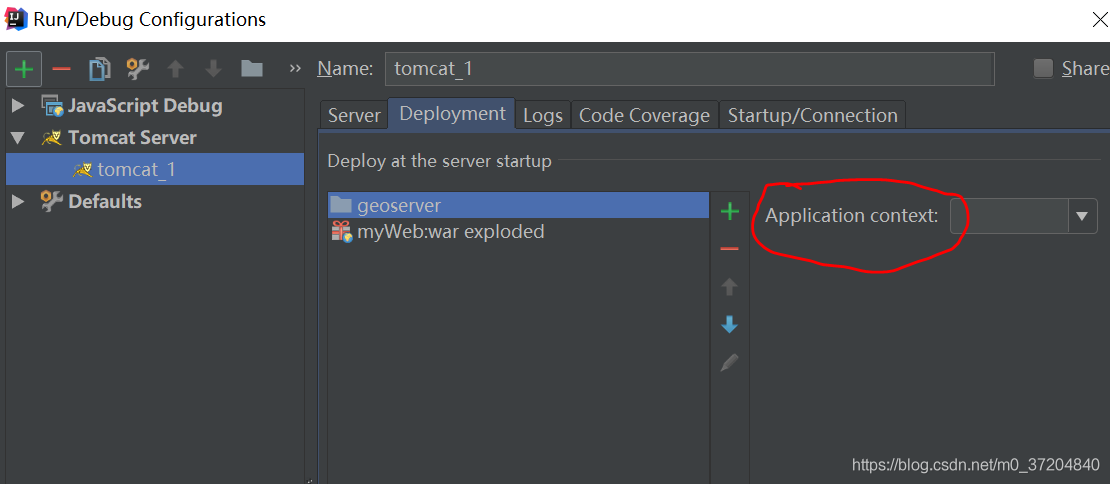Select Defaults label in tree

[x=105, y=202]
